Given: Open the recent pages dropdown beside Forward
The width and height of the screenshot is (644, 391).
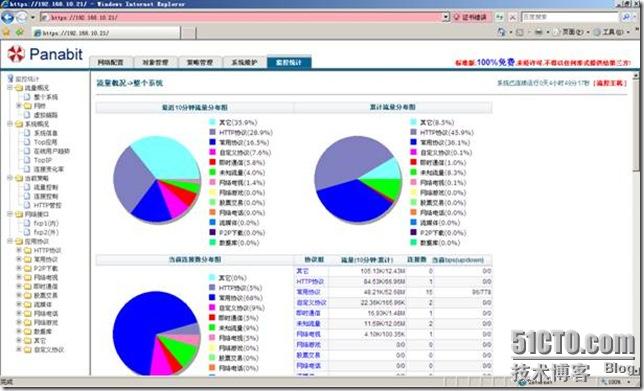Looking at the screenshot, I should [33, 18].
